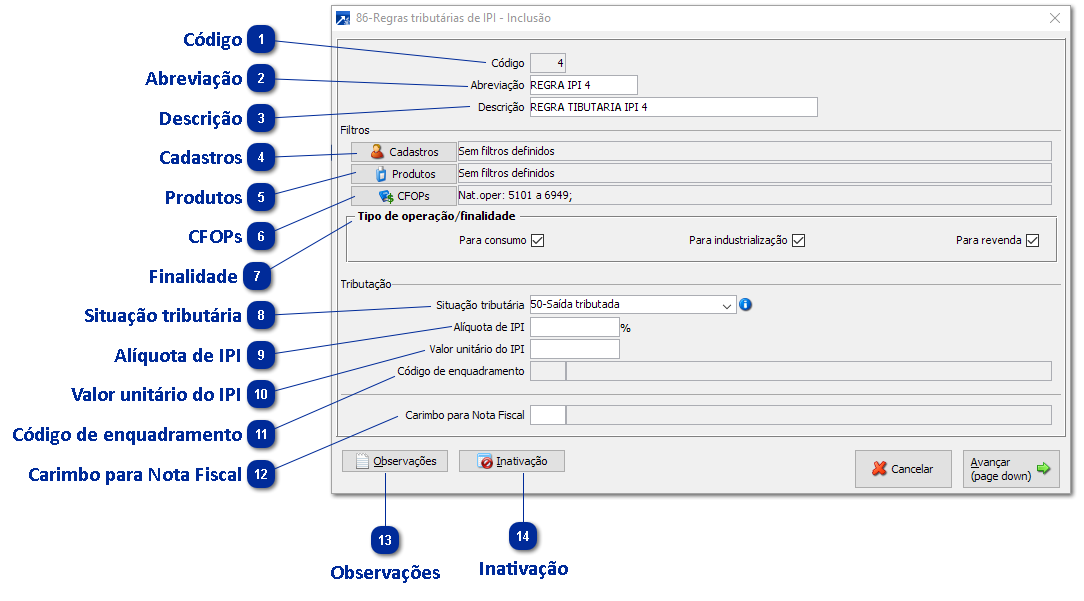Click the Descrição input field
The width and height of the screenshot is (1084, 601).
[673, 107]
